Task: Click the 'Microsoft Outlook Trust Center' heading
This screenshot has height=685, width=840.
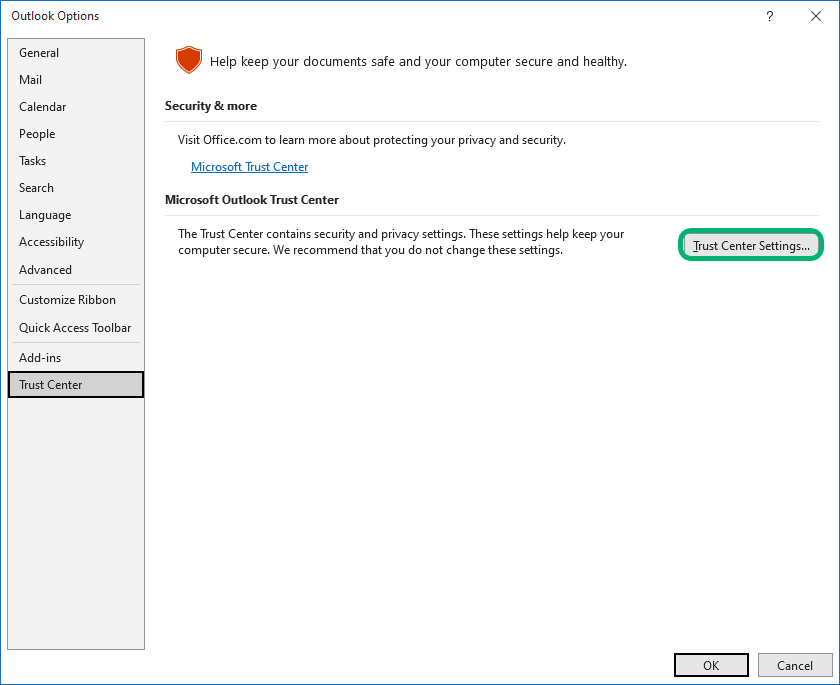Action: [252, 200]
